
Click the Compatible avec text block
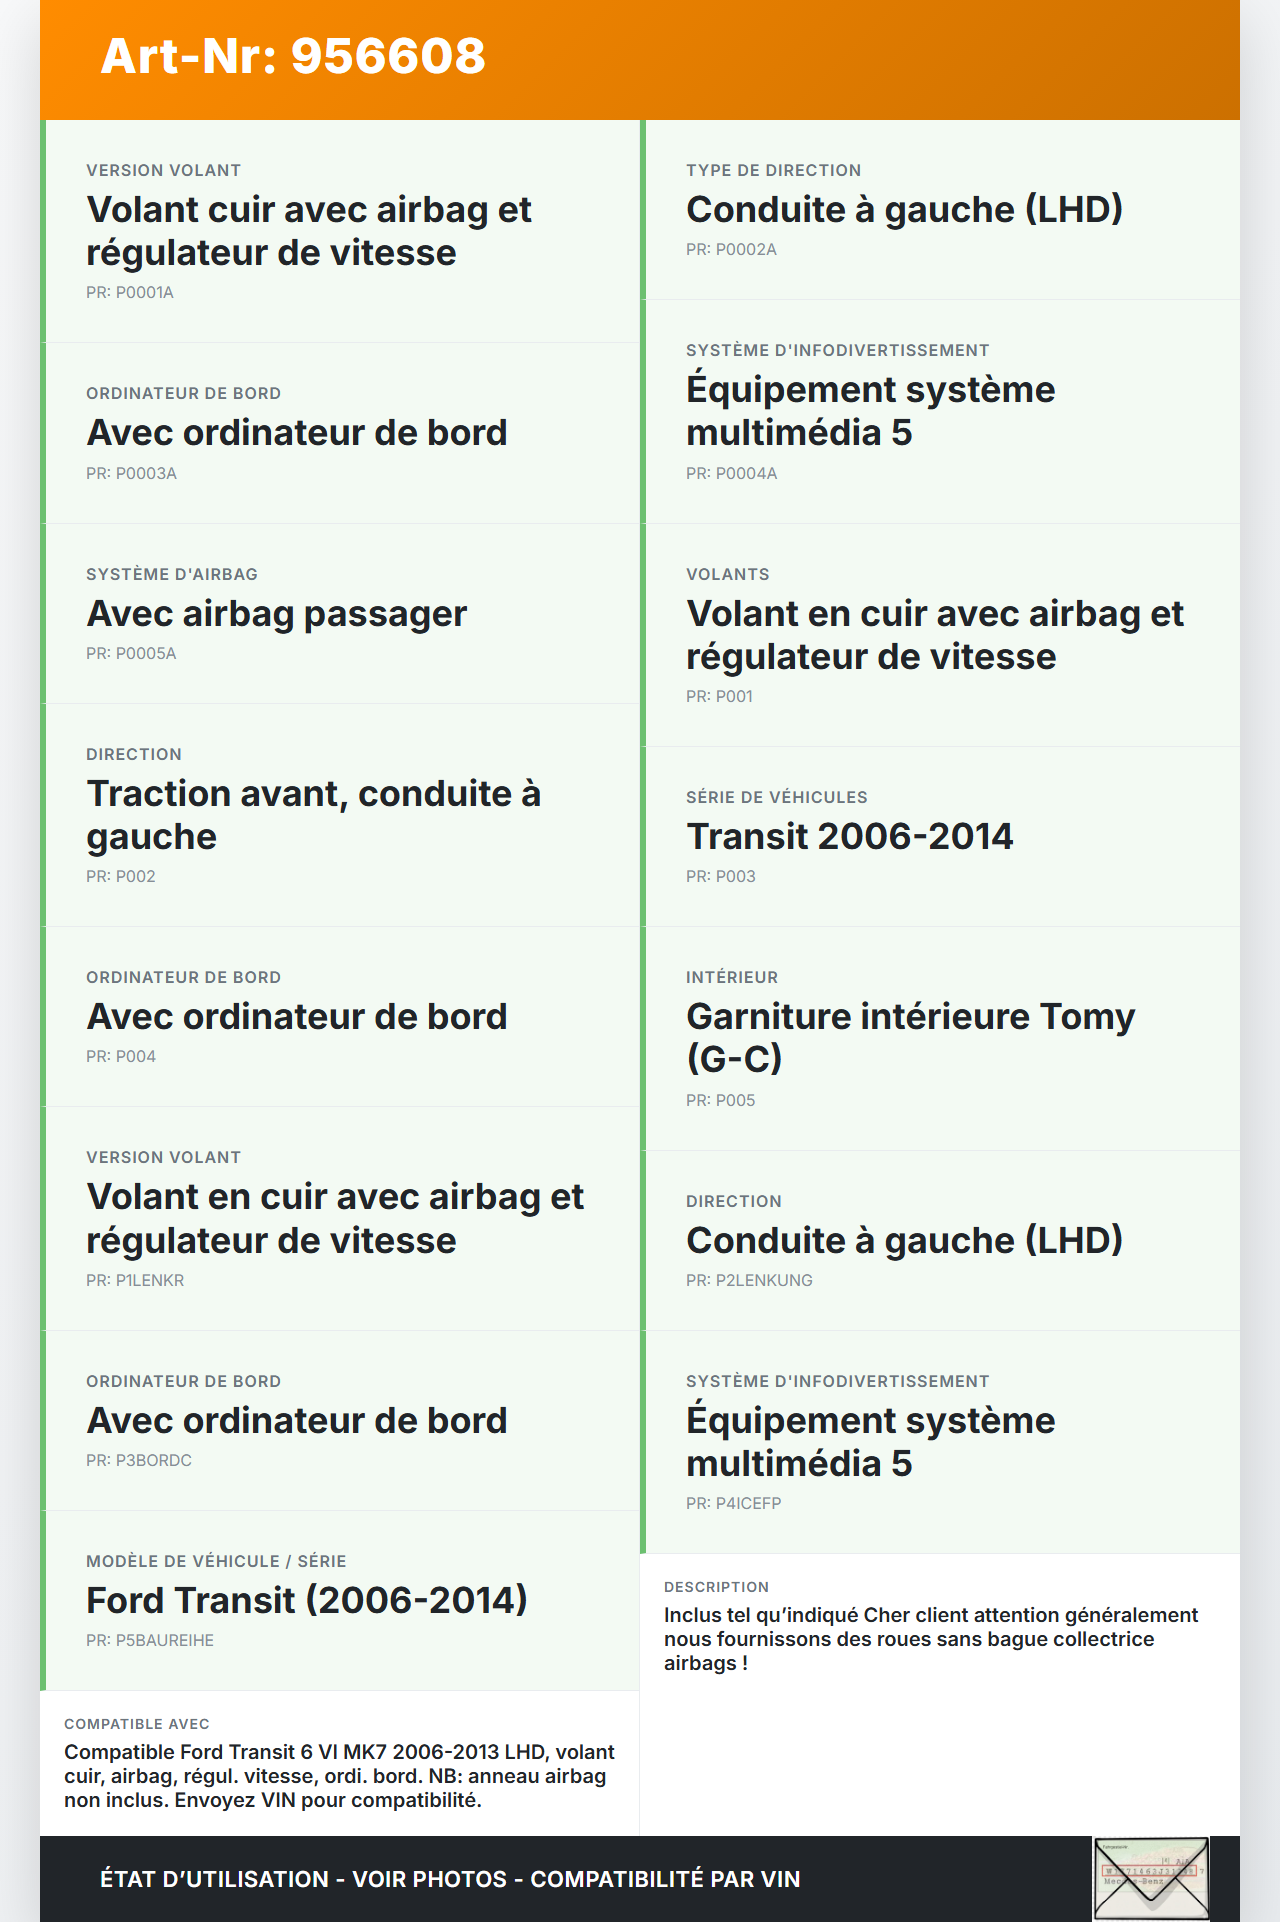coord(340,1776)
